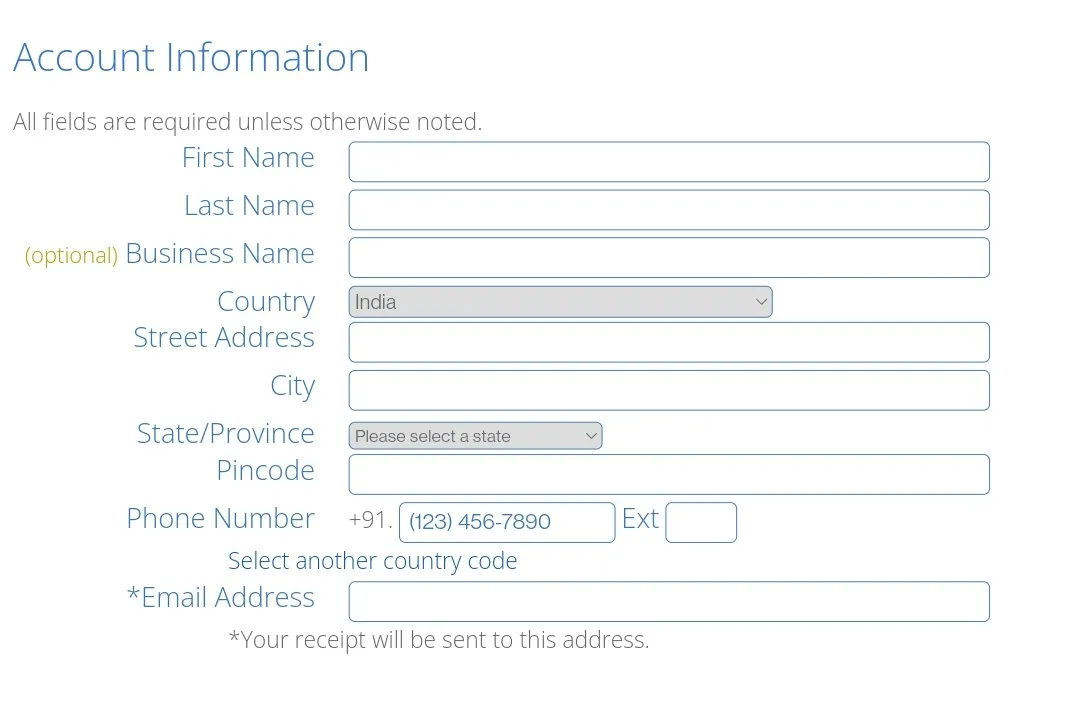Focus the Pincode input field
Screen dimensions: 1080x726
[669, 475]
